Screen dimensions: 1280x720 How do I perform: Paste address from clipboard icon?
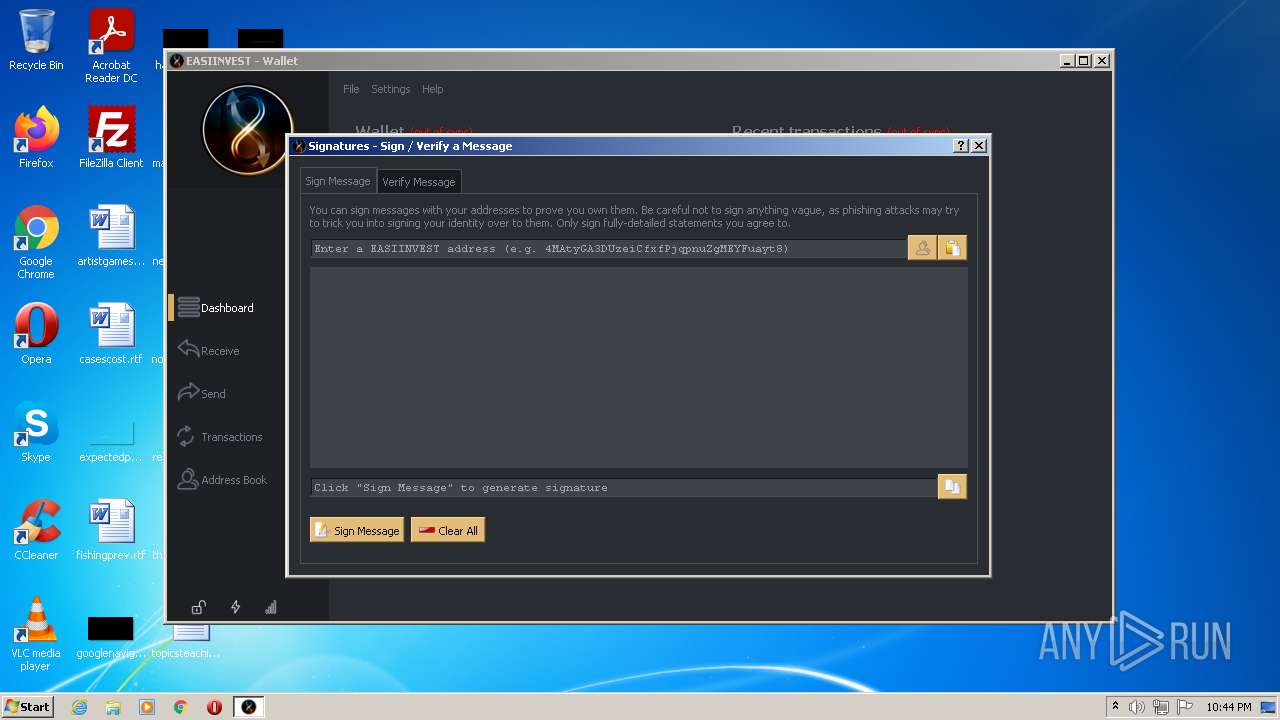point(952,248)
